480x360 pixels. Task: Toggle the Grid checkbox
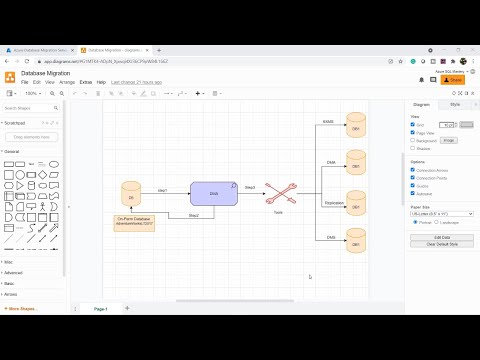(x=413, y=125)
